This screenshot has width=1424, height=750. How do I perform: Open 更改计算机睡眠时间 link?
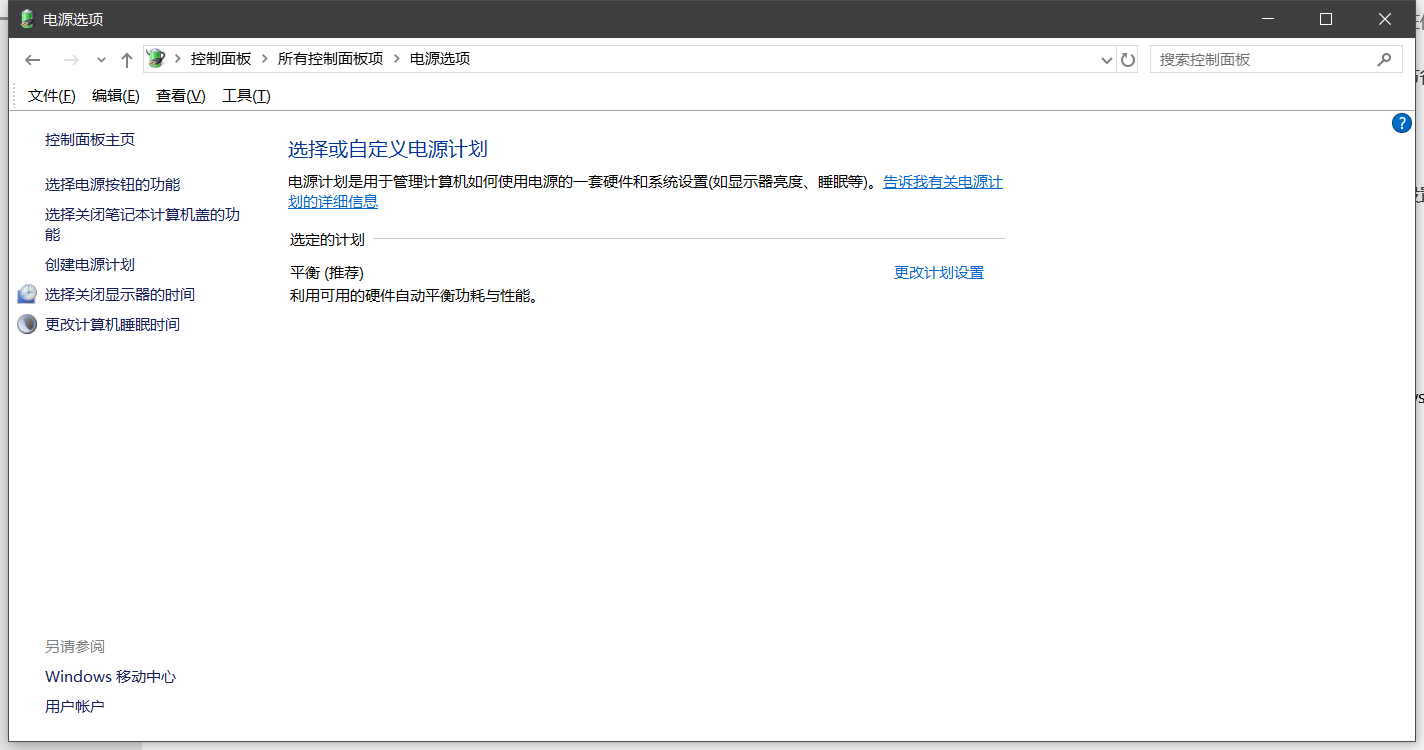pos(113,325)
